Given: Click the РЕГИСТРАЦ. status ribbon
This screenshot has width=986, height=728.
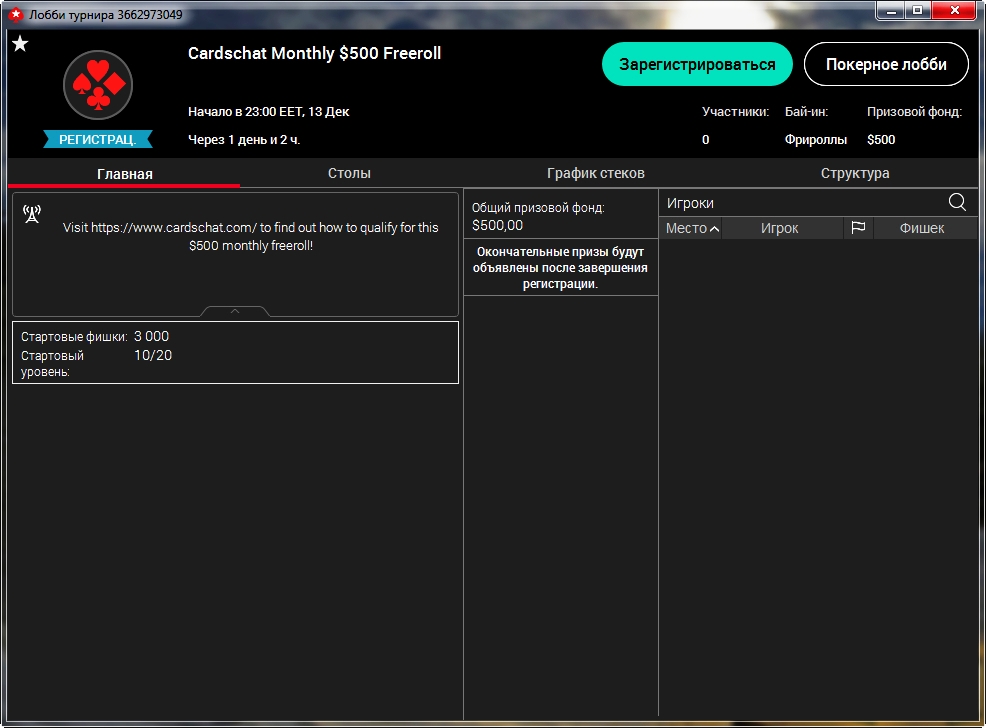Looking at the screenshot, I should (97, 139).
